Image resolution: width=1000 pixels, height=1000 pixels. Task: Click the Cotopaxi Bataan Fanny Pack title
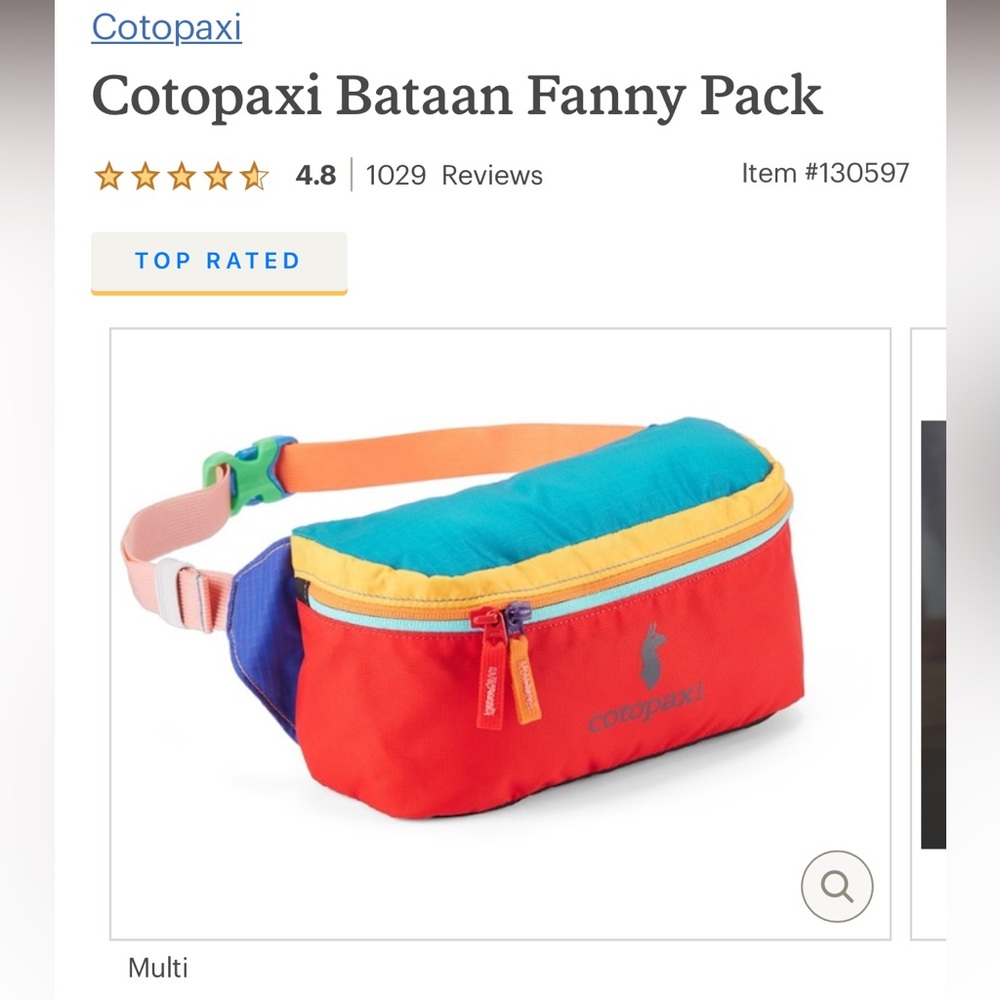pyautogui.click(x=458, y=95)
